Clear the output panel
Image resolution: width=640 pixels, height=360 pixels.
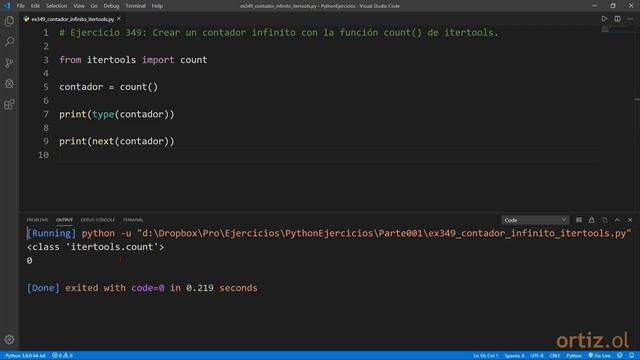point(579,220)
